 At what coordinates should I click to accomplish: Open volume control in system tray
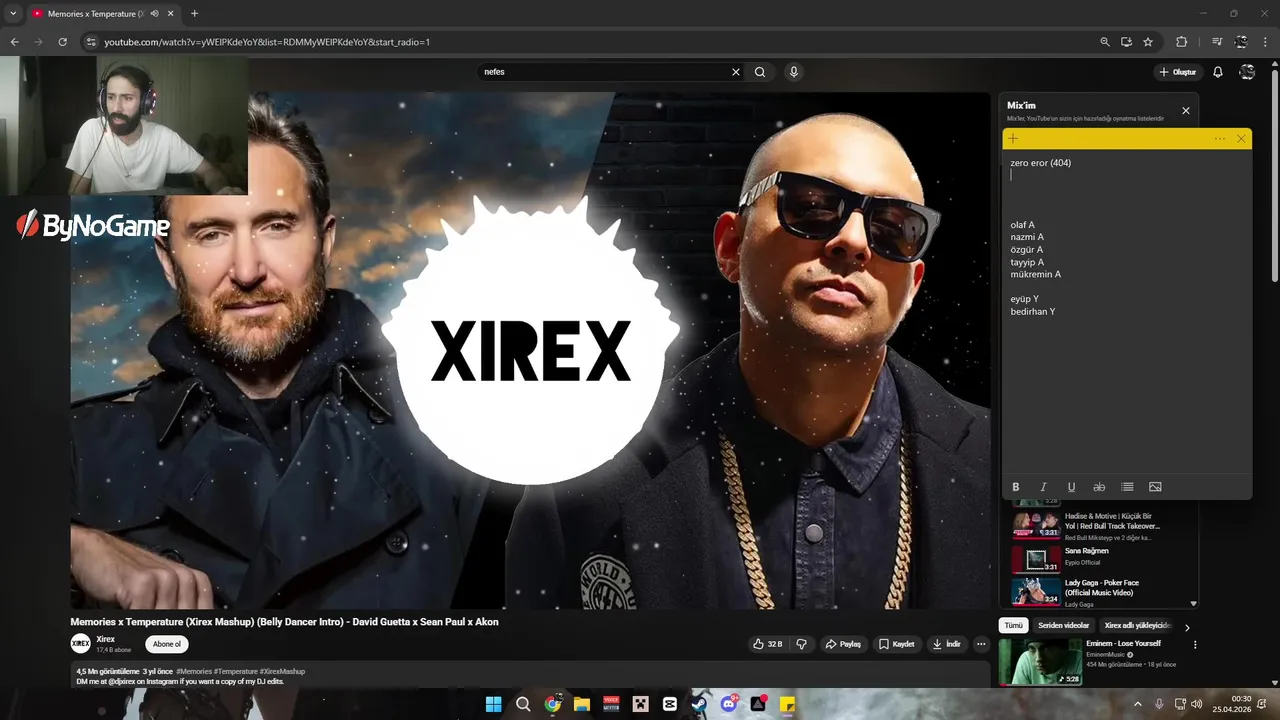(x=1197, y=704)
